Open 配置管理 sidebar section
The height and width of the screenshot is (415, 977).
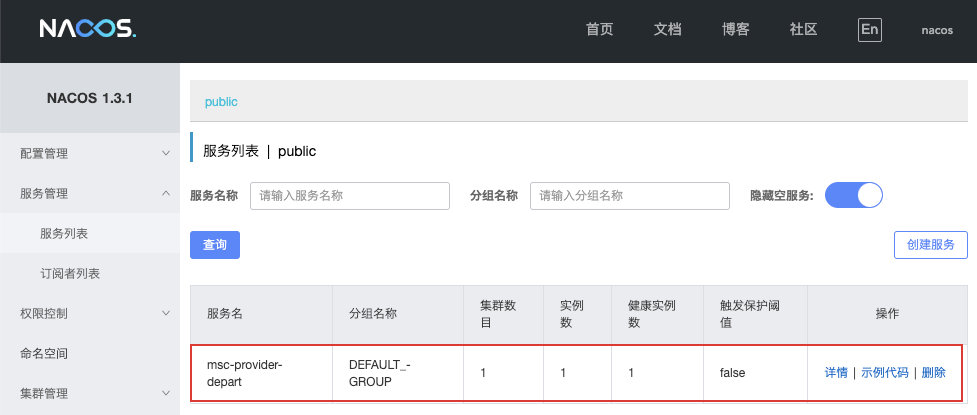(90, 153)
